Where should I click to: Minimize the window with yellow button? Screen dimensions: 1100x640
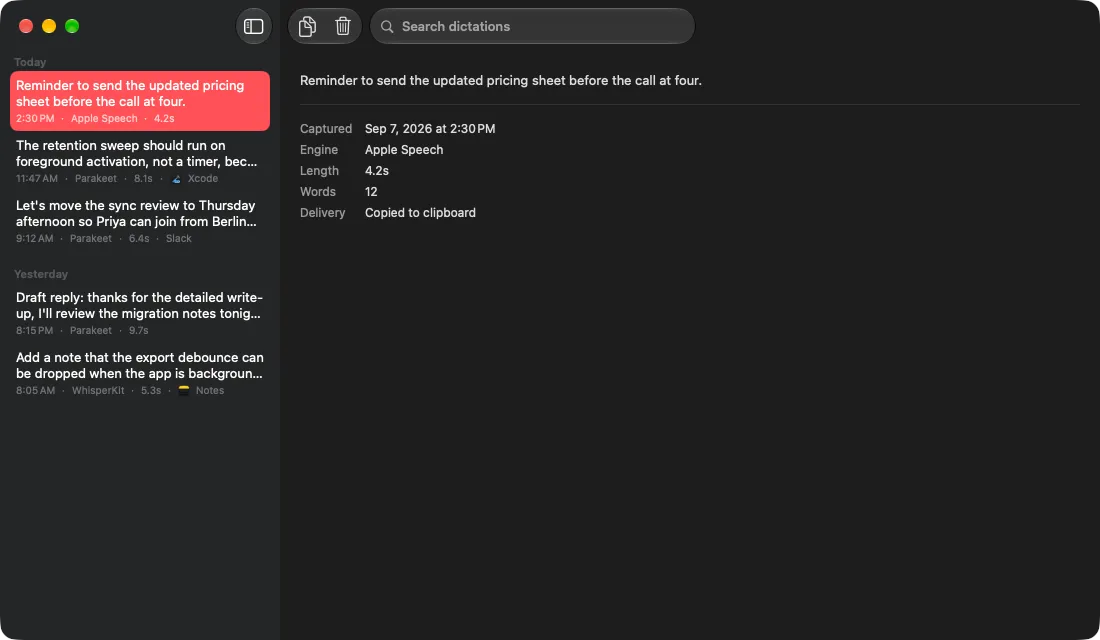pos(49,27)
